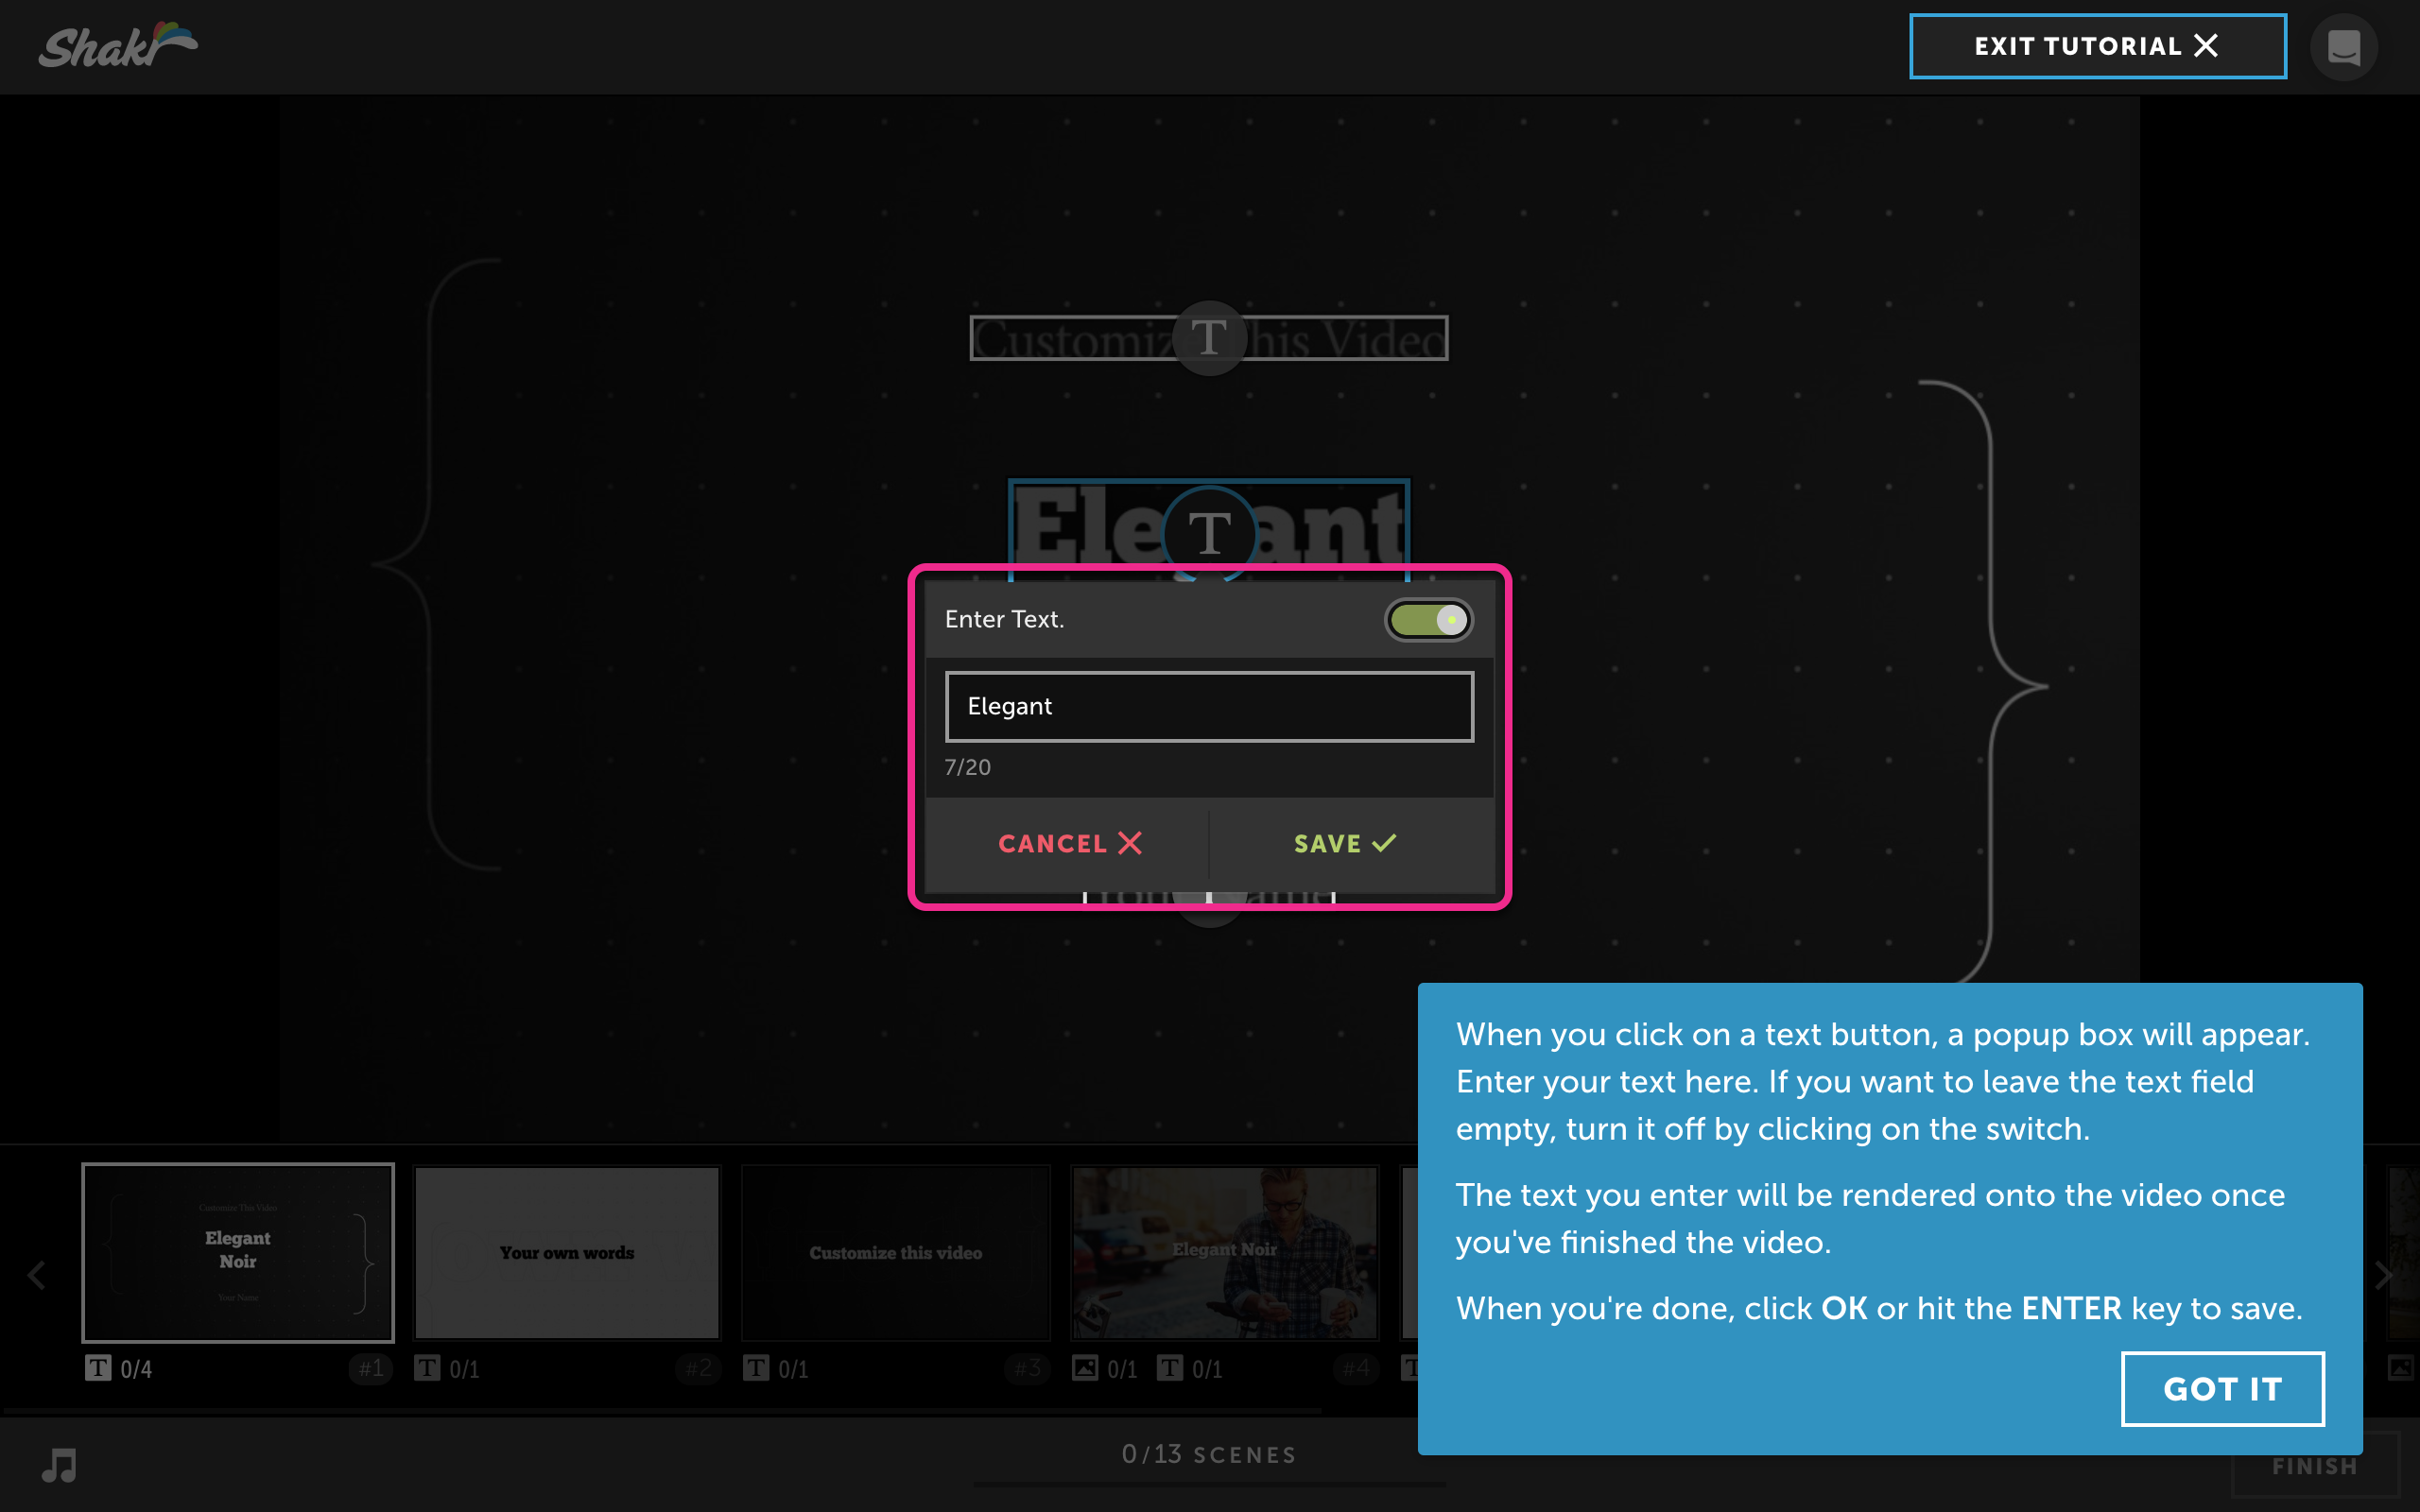Click the scenes progress bar
Image resolution: width=2420 pixels, height=1512 pixels.
pos(1209,1485)
